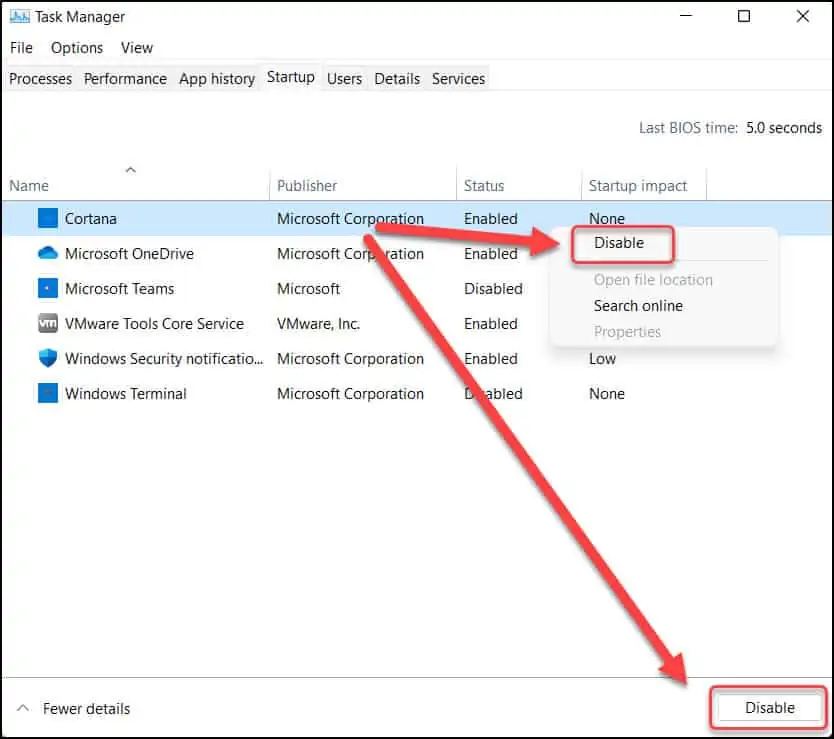Switch to the App history tab

tap(217, 79)
